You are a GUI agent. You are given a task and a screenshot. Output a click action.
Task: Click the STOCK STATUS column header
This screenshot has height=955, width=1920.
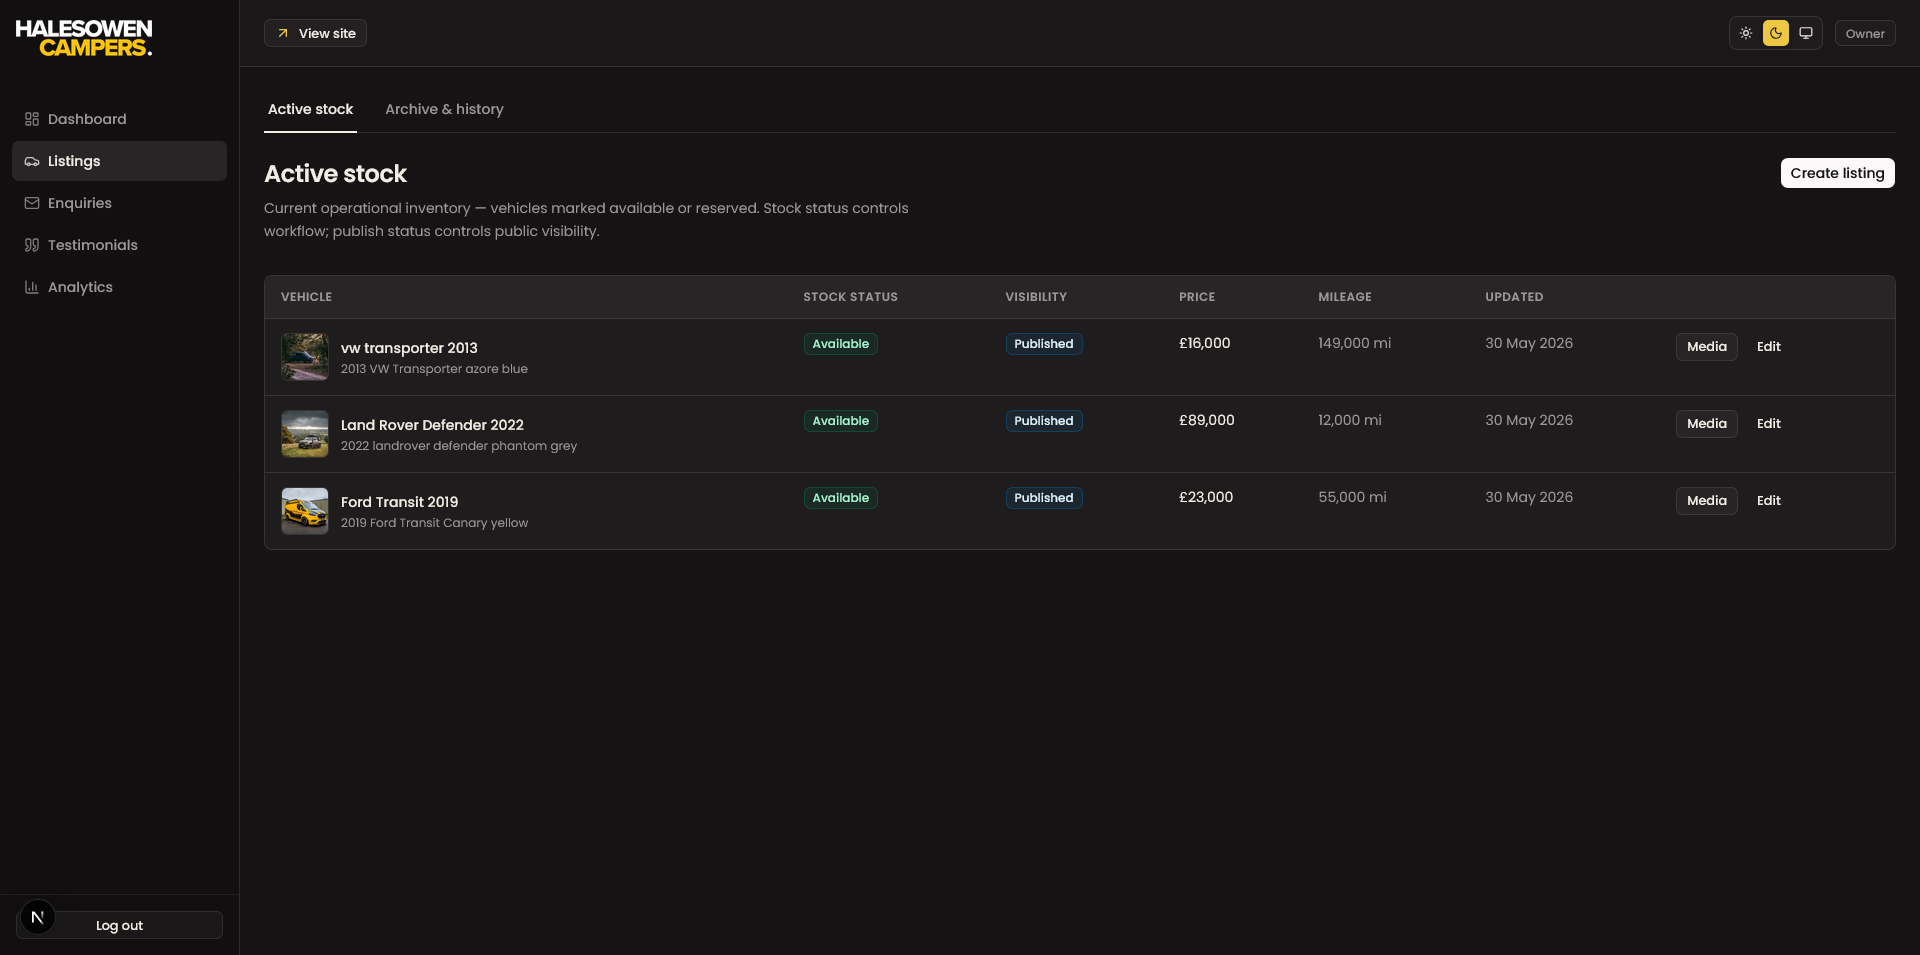pyautogui.click(x=850, y=297)
